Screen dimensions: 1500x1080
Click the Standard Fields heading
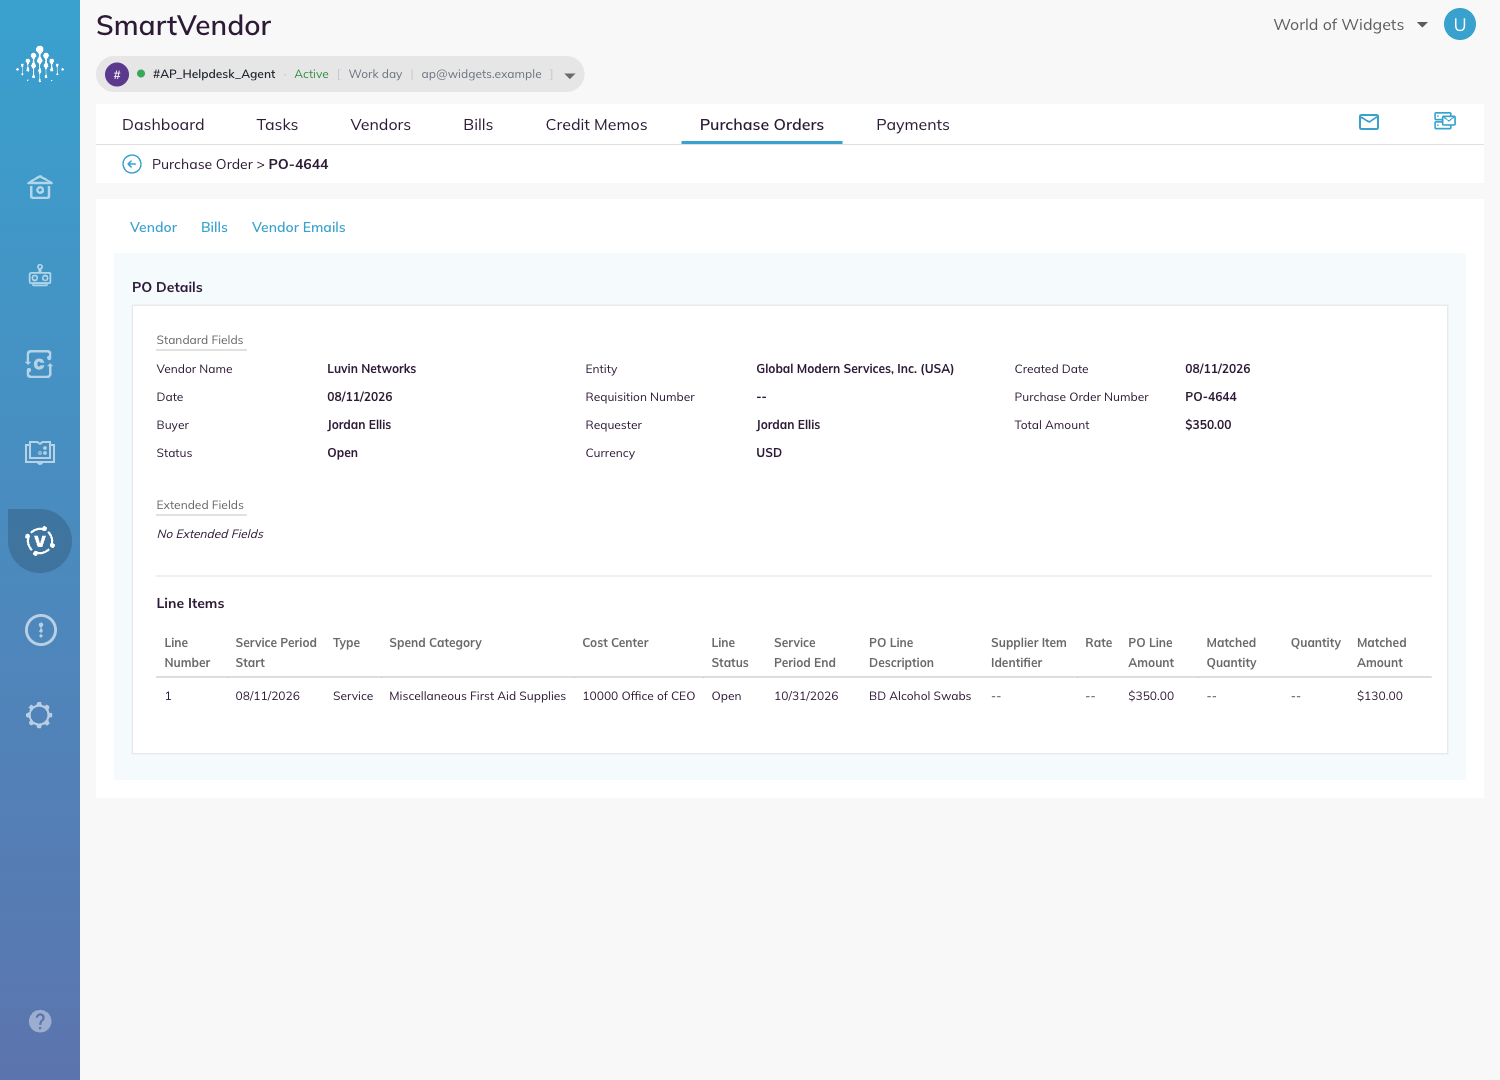pos(200,340)
